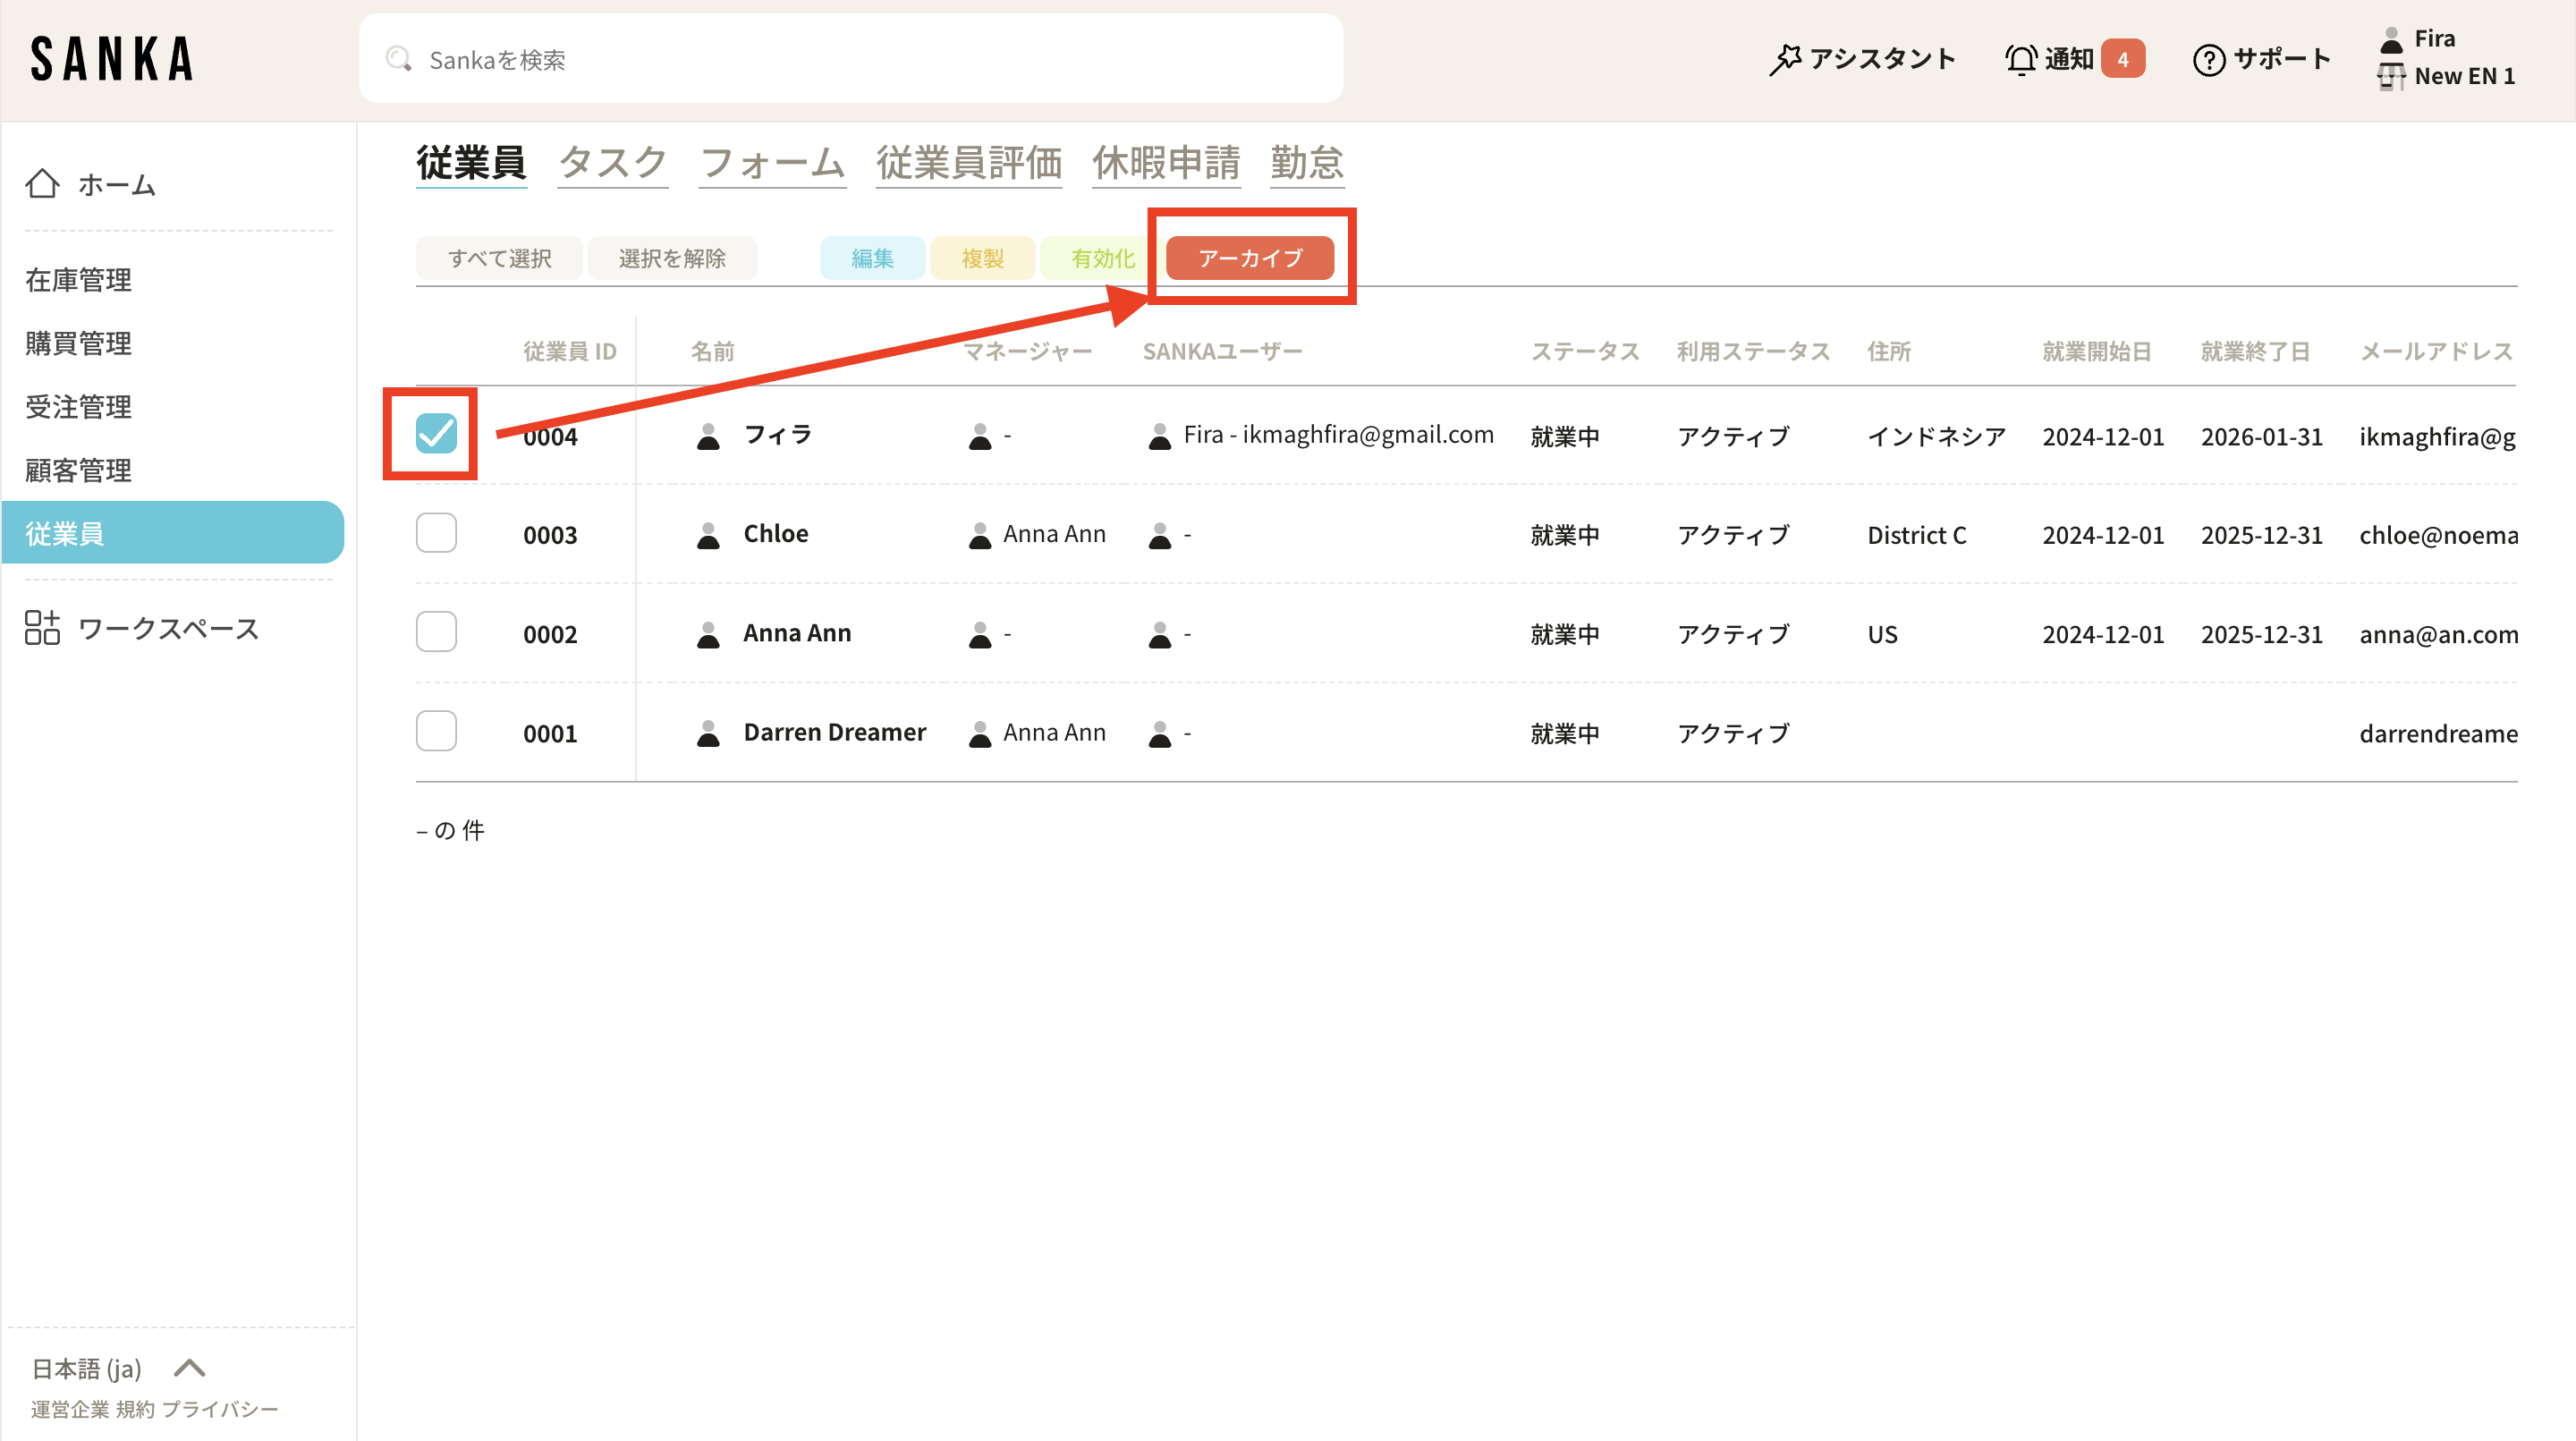Screen dimensions: 2576x1441
Task: Open the New EN 1 workspace switcher
Action: click(2462, 76)
